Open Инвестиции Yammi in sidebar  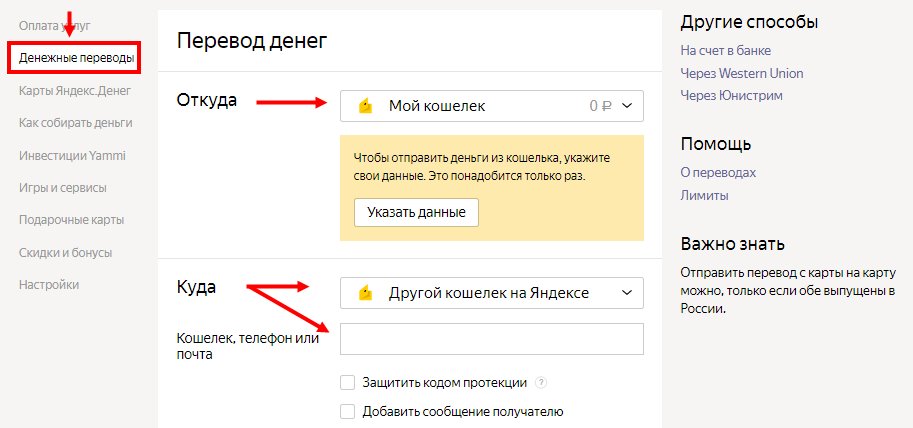point(72,155)
